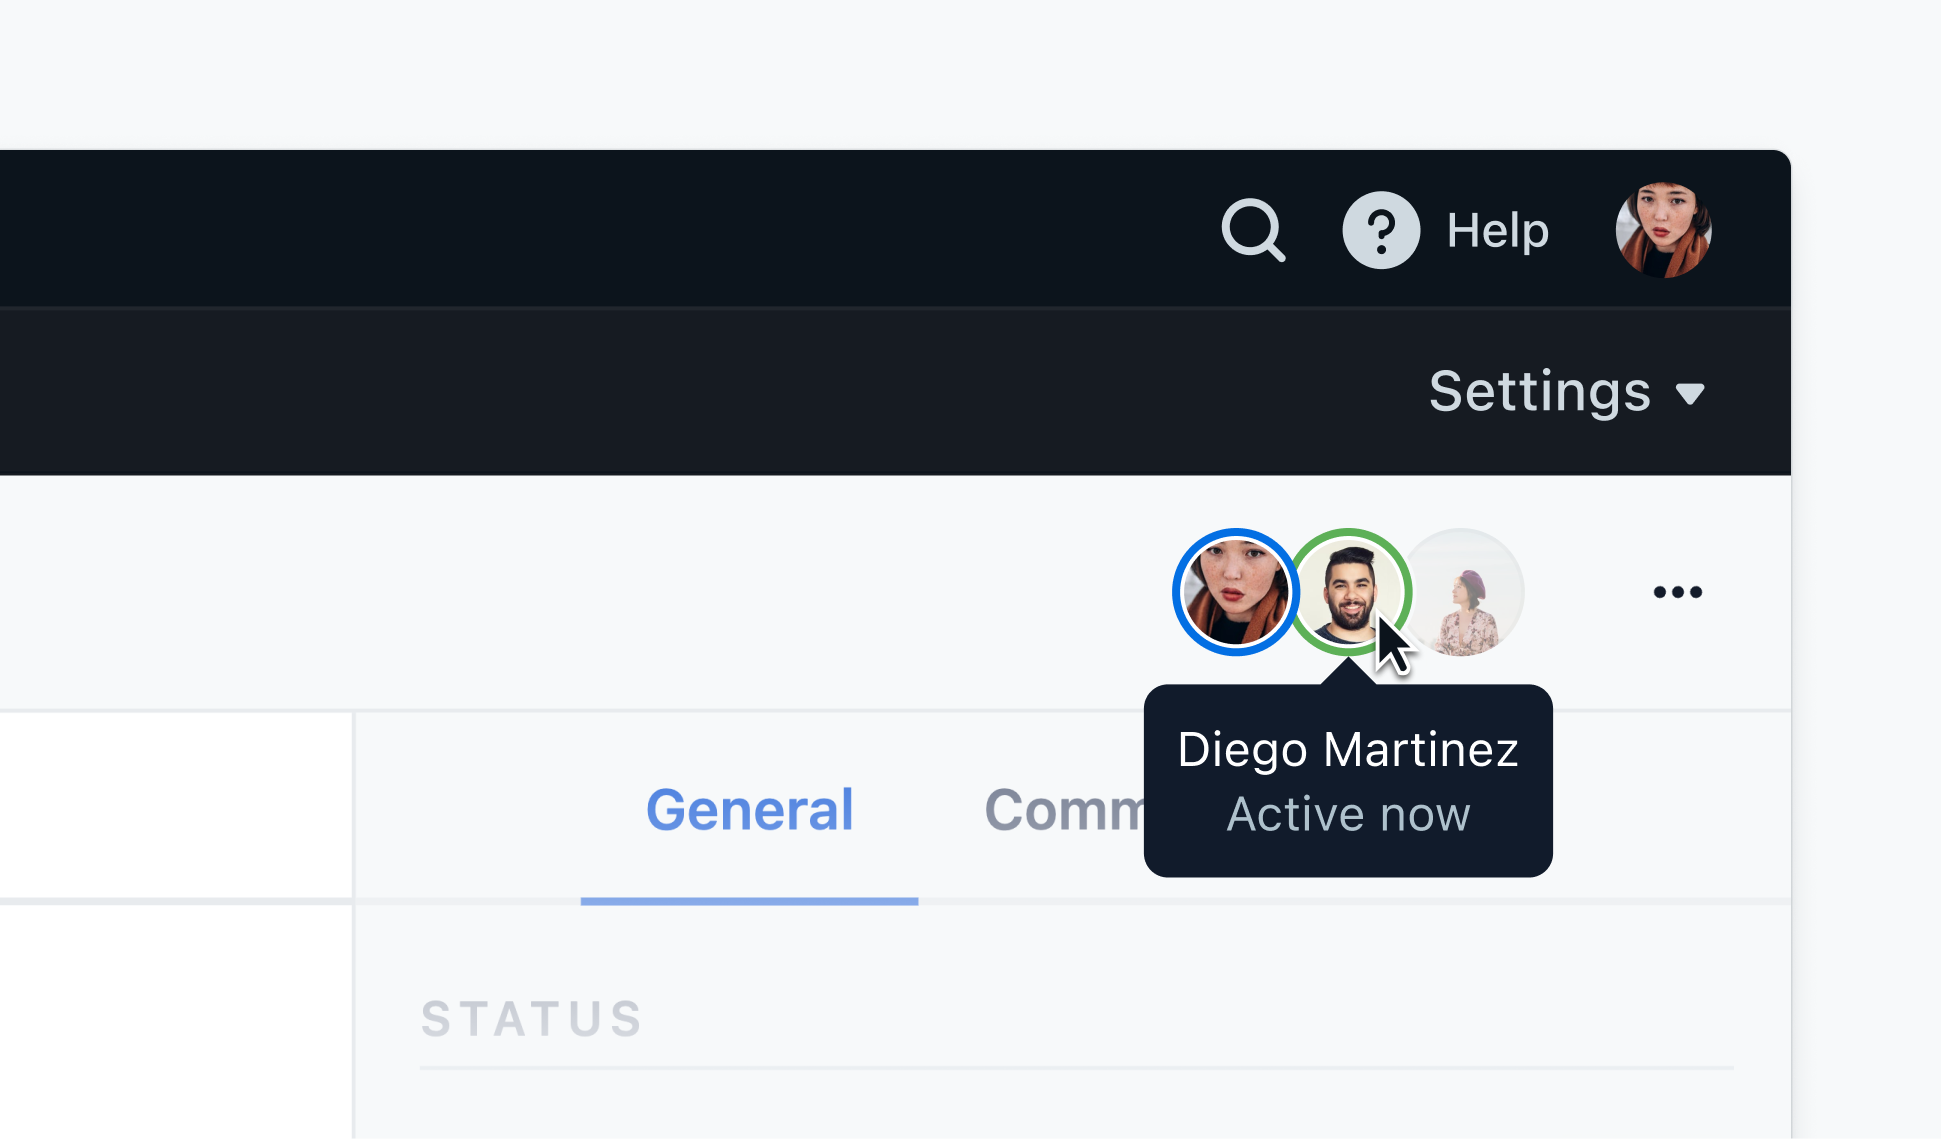
Task: Switch to the General tab
Action: click(749, 809)
